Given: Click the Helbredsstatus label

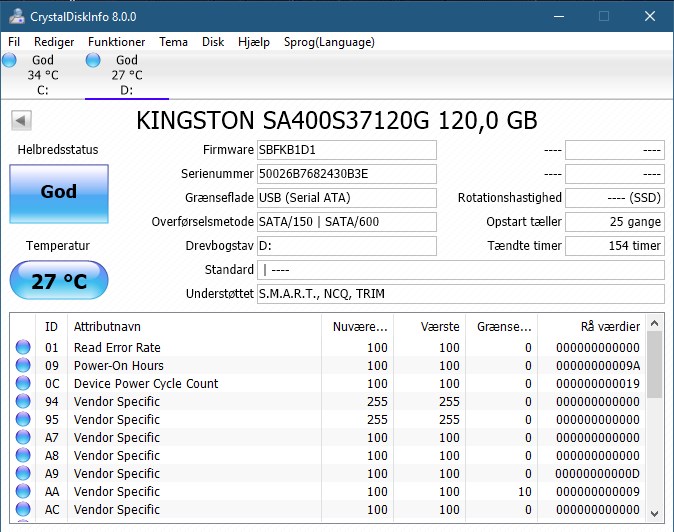Looking at the screenshot, I should [x=58, y=150].
